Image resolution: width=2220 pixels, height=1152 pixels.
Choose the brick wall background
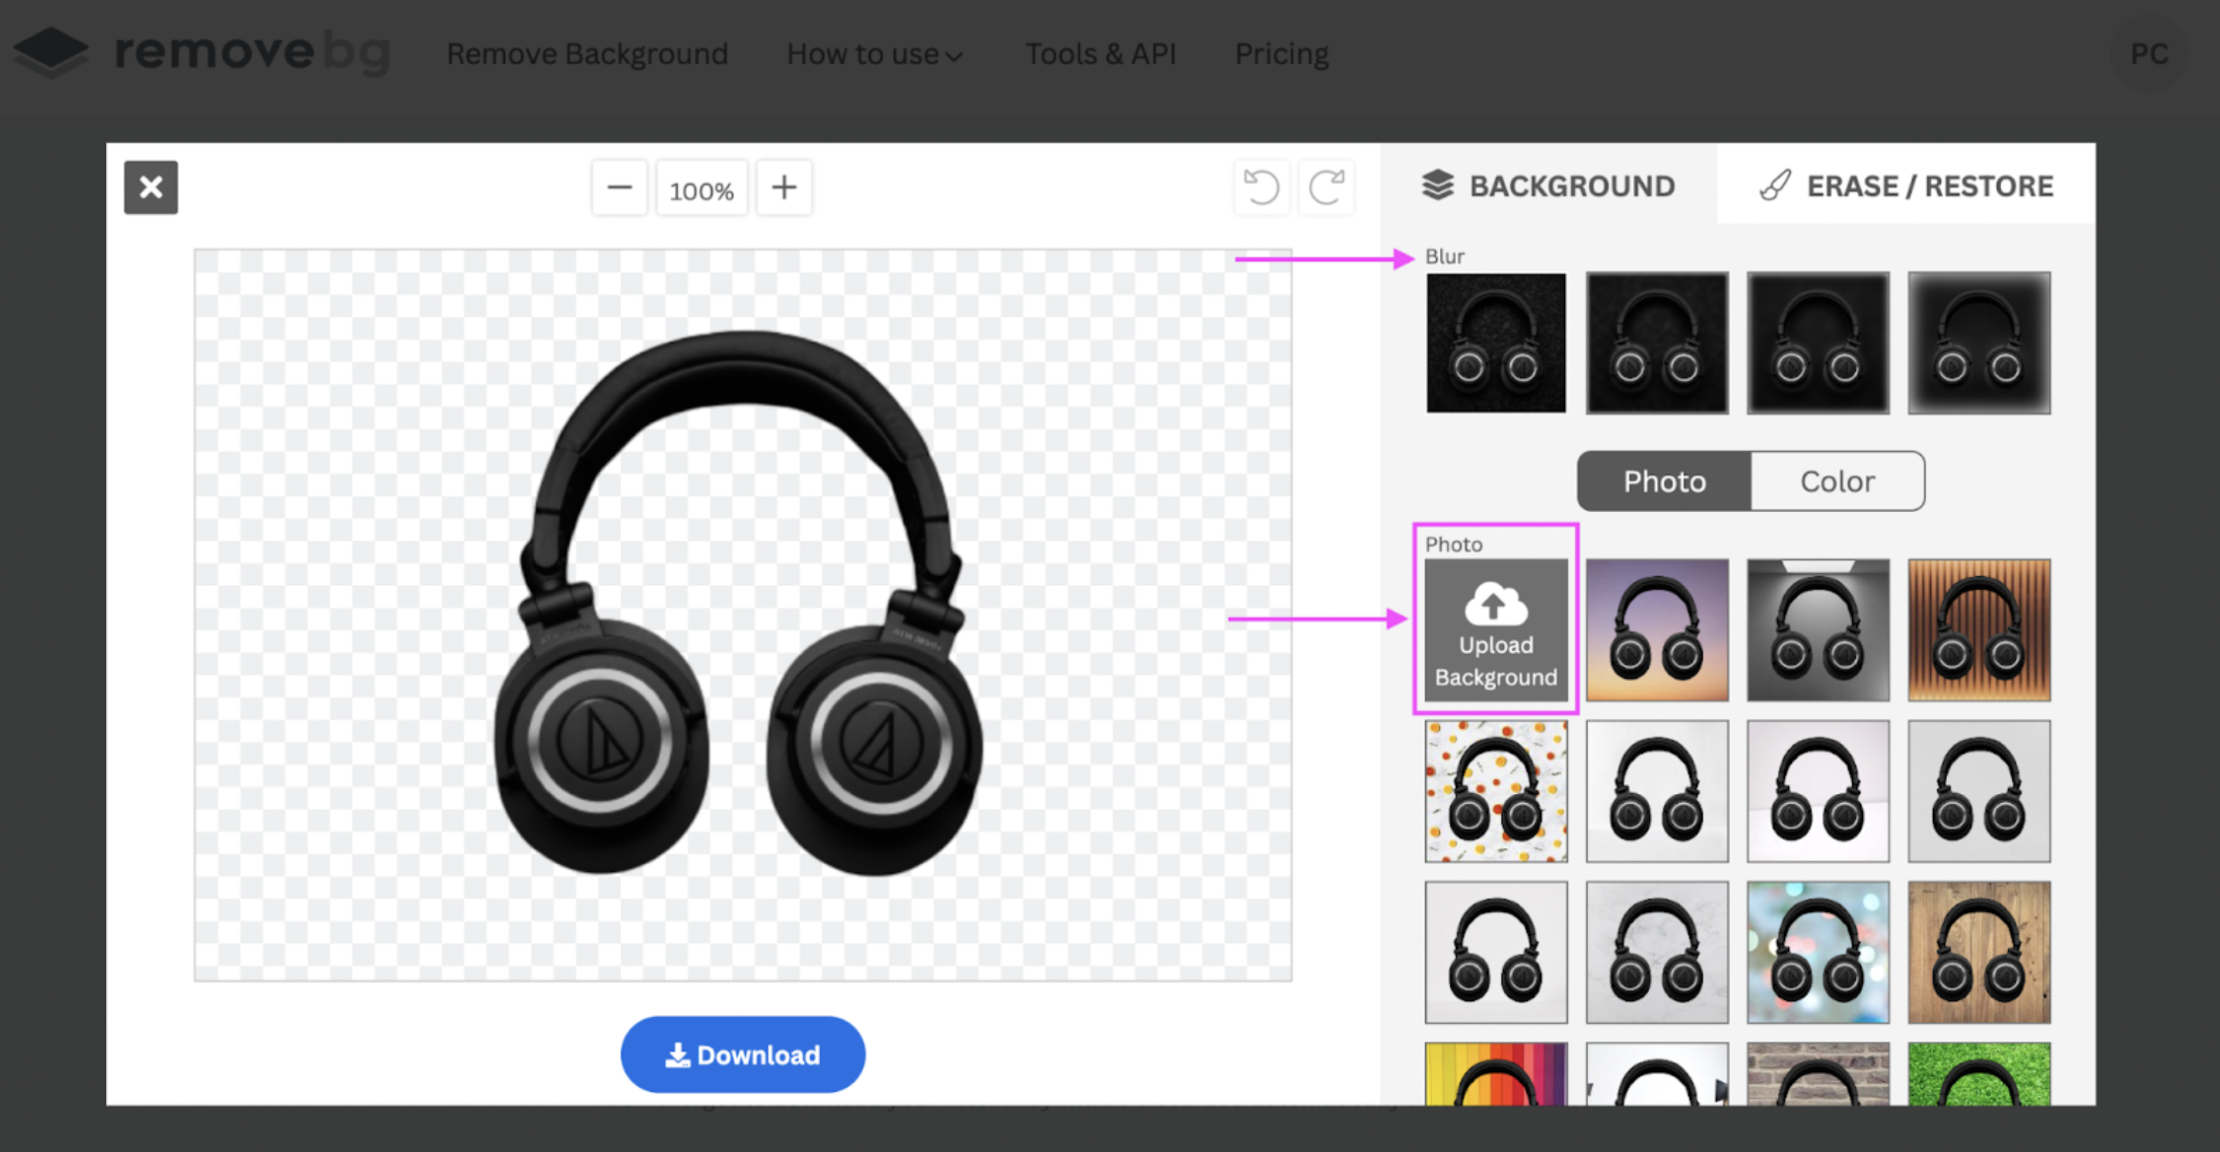tap(1818, 1074)
